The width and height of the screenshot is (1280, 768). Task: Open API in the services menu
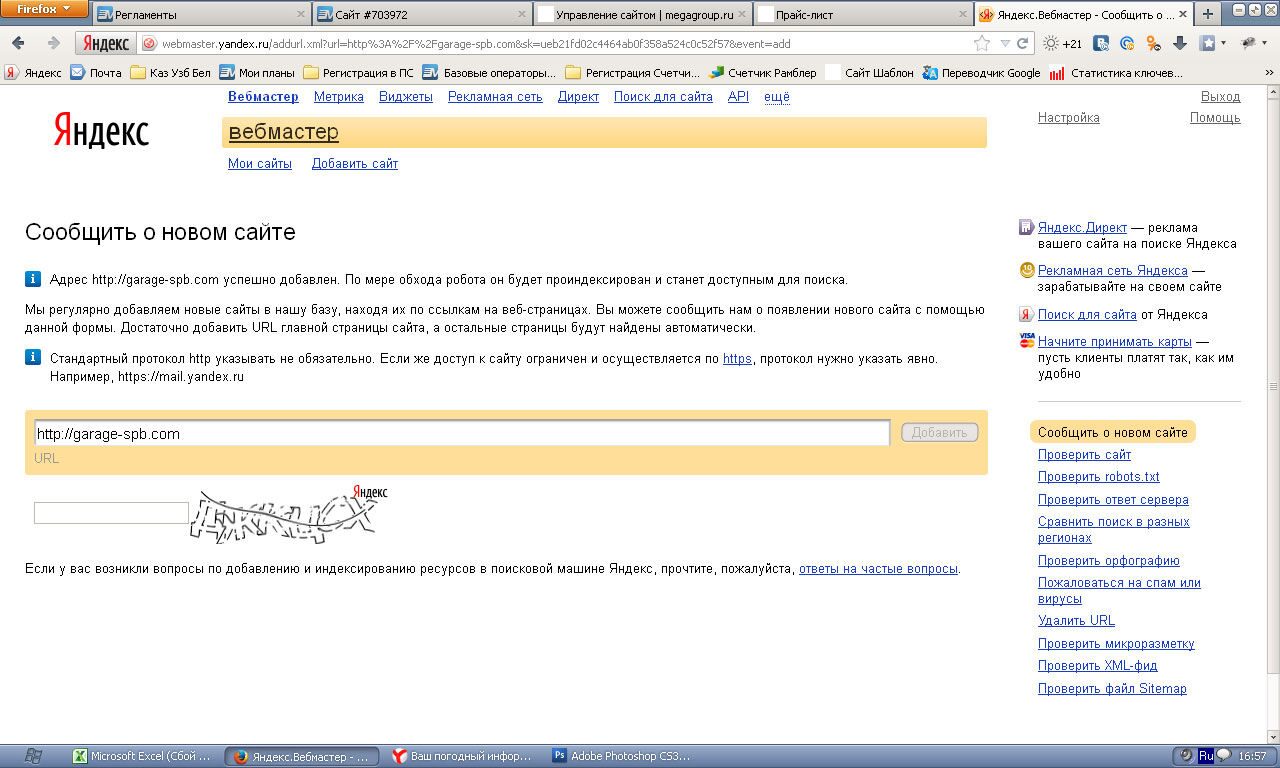tap(738, 96)
